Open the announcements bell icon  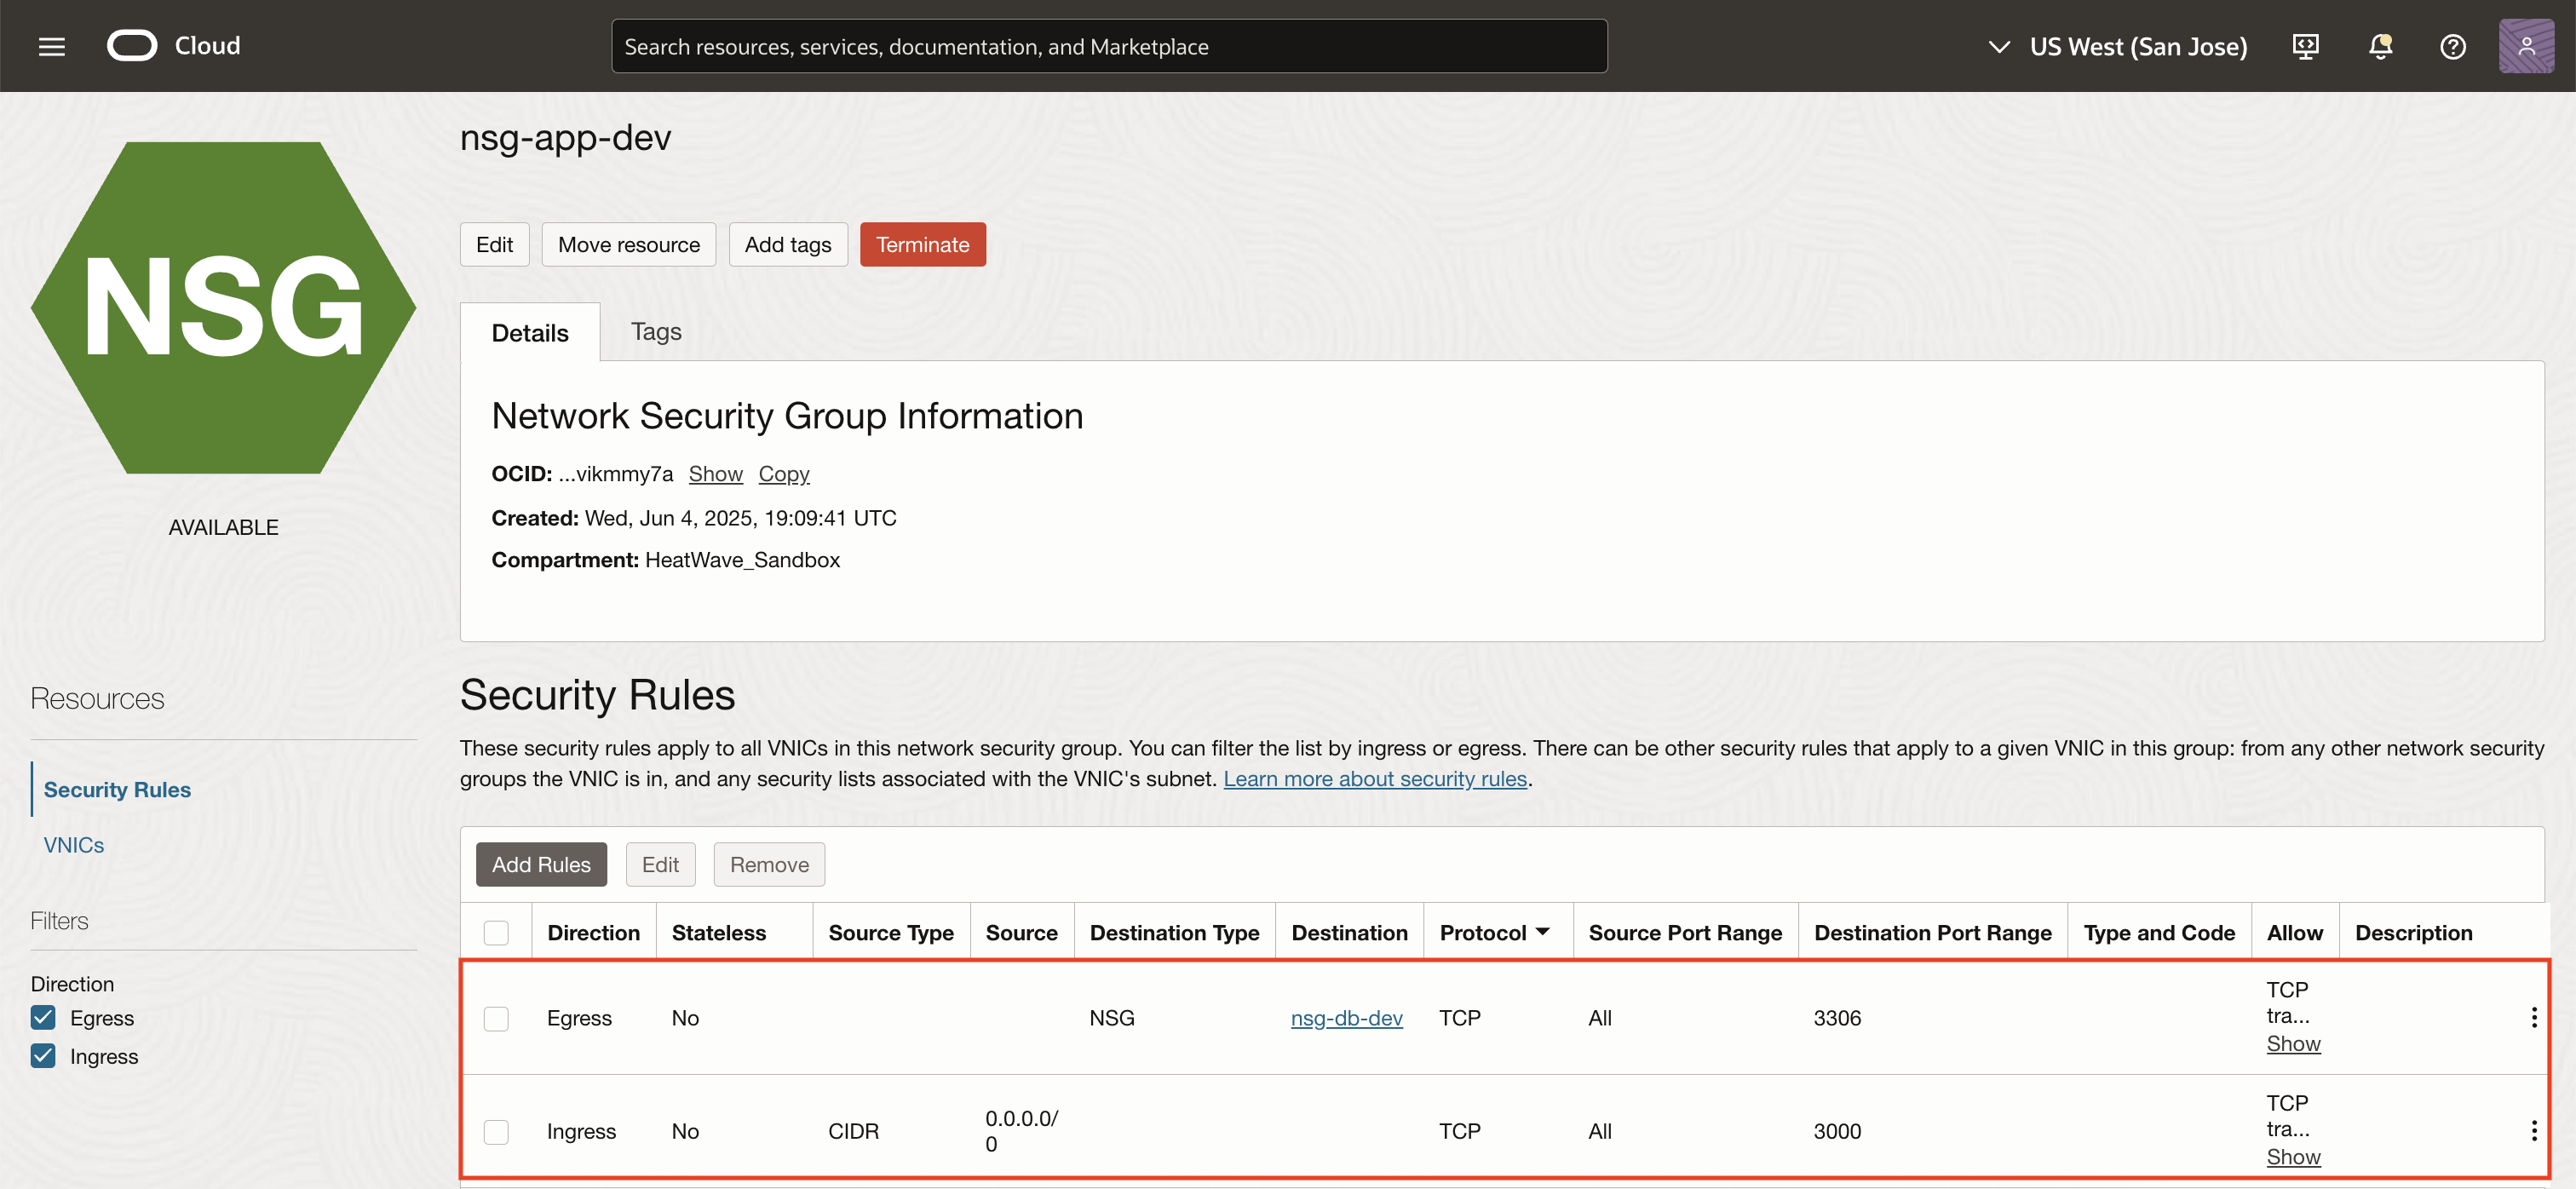(2380, 46)
